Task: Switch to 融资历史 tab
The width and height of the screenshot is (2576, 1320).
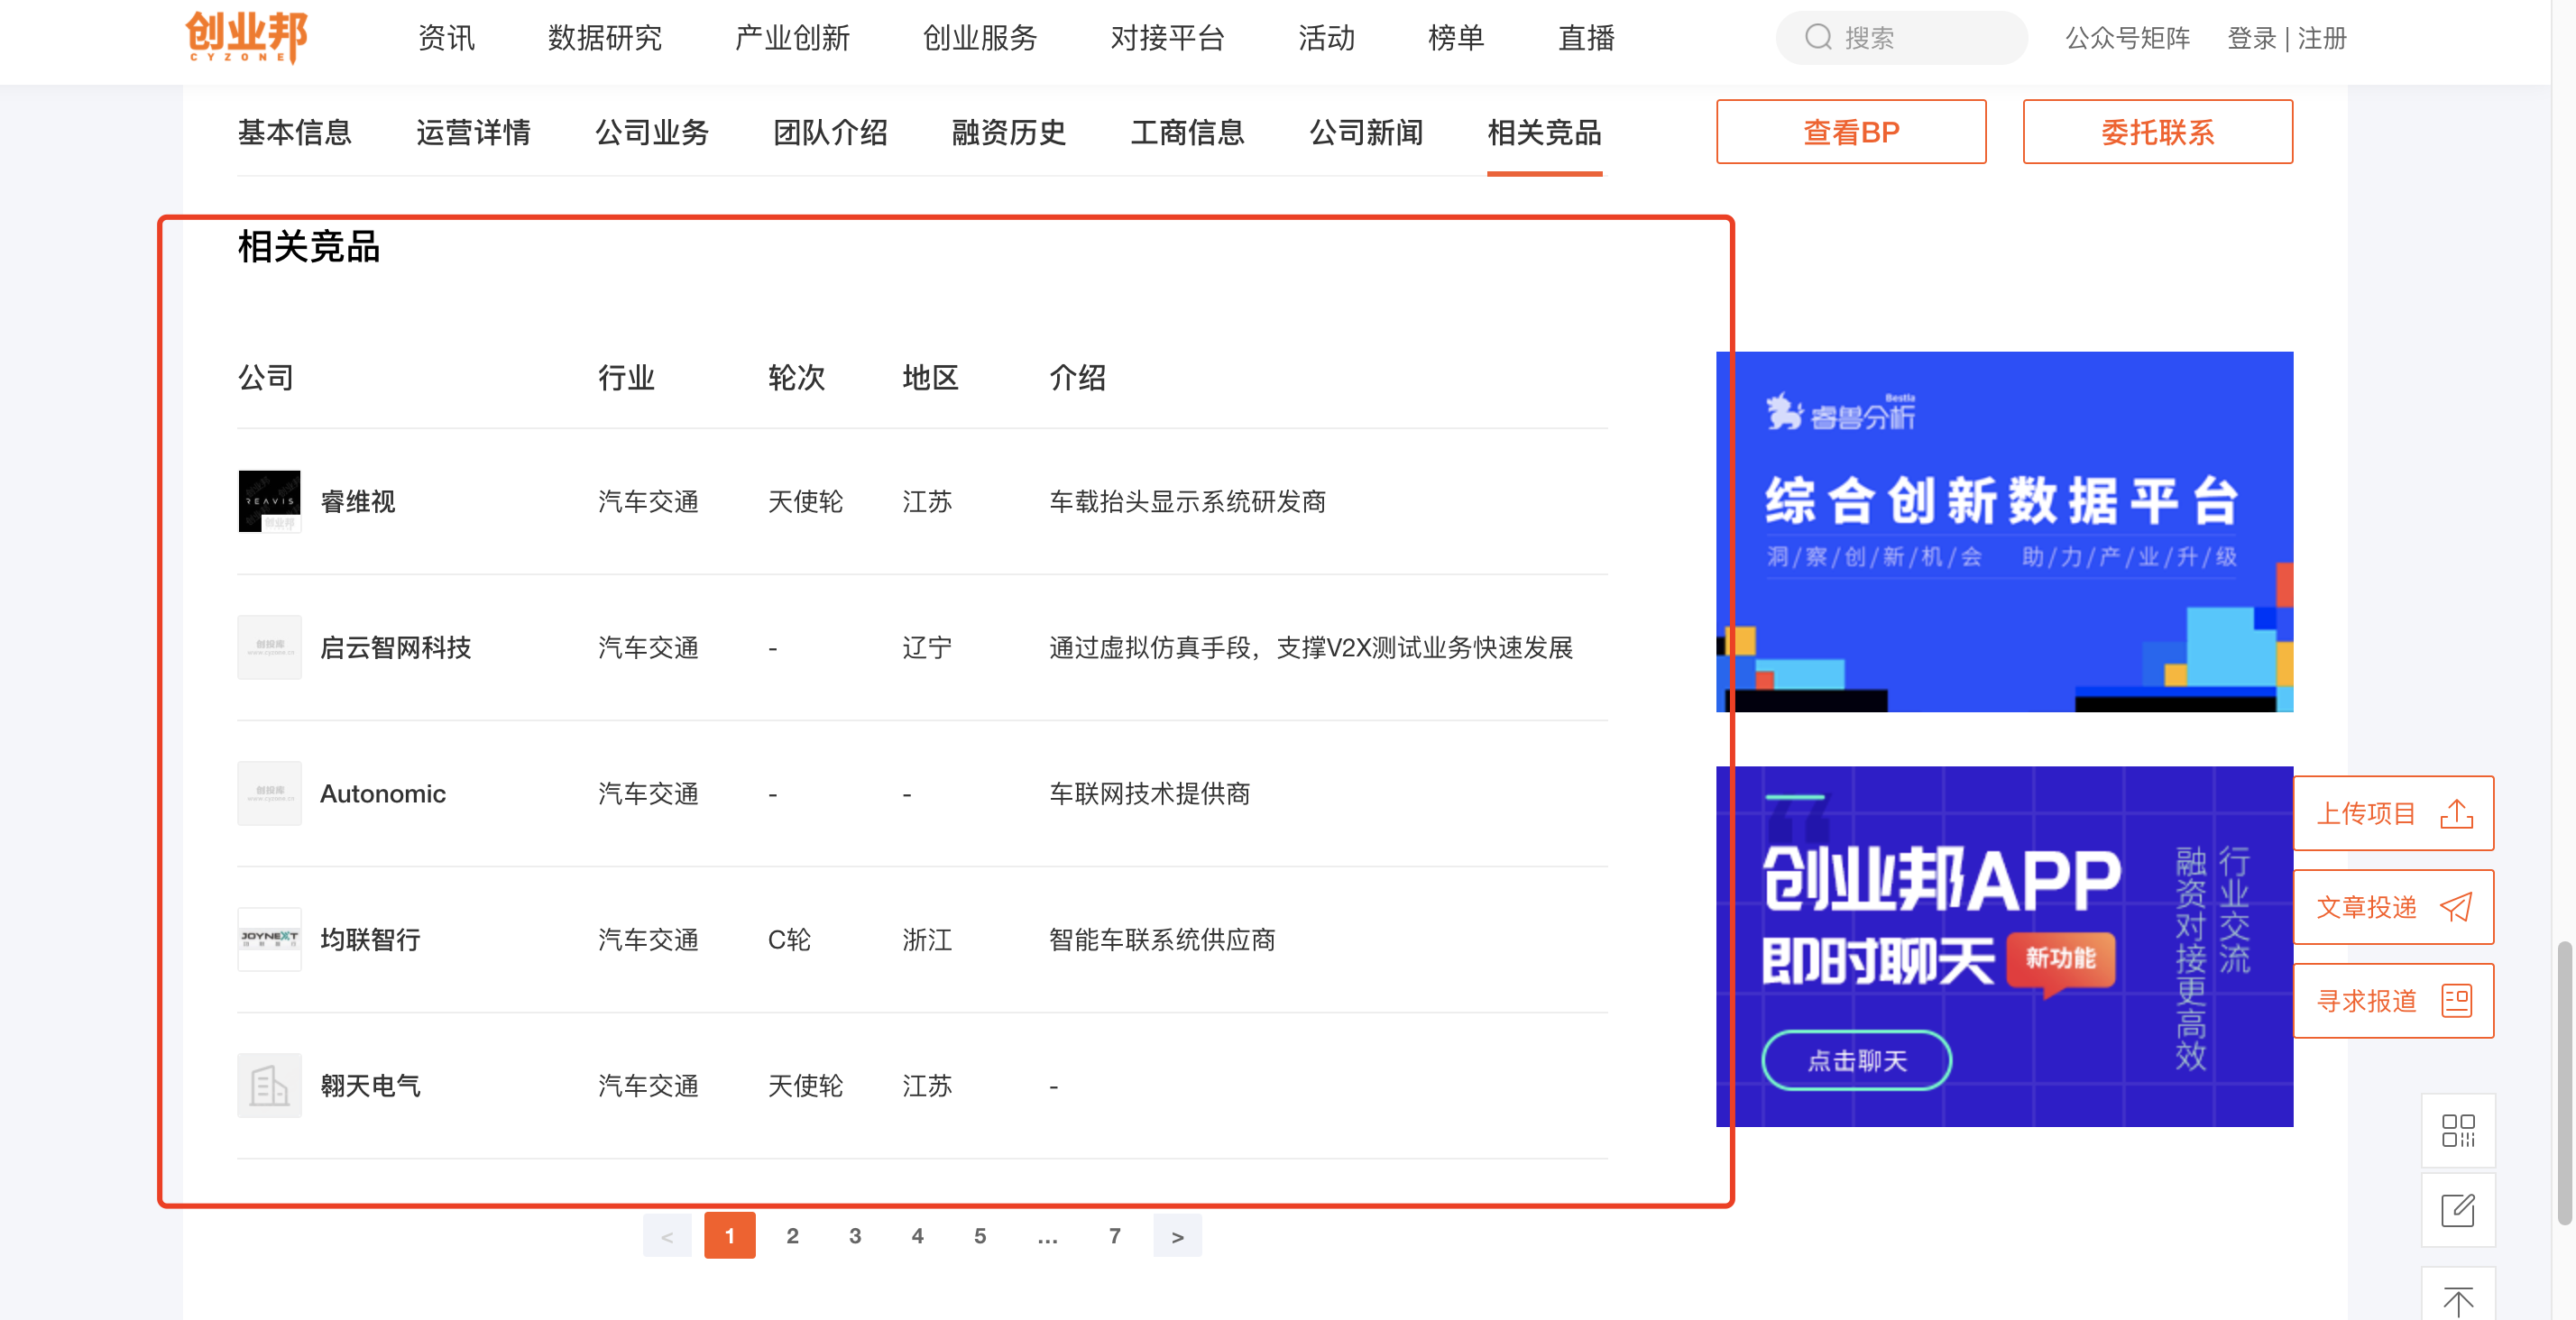Action: point(1008,132)
